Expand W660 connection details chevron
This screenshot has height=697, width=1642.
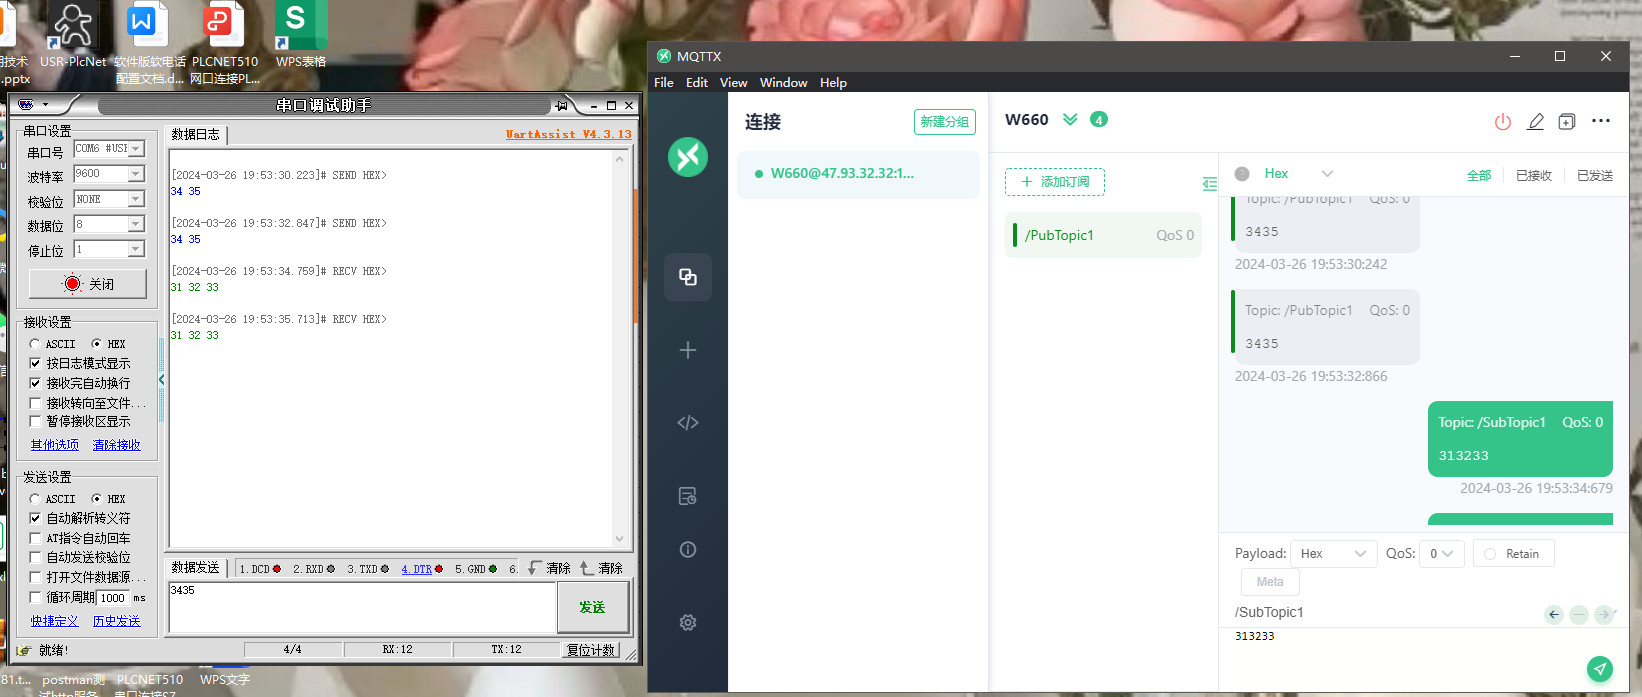pyautogui.click(x=1070, y=120)
